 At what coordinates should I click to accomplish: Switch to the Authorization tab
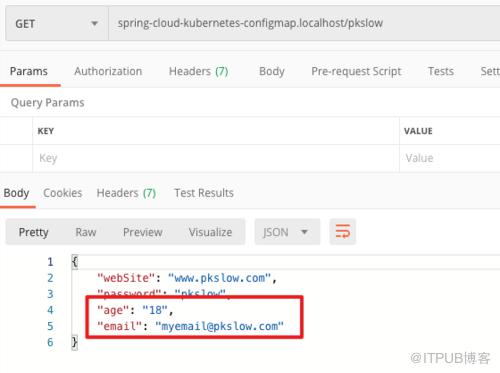(108, 71)
